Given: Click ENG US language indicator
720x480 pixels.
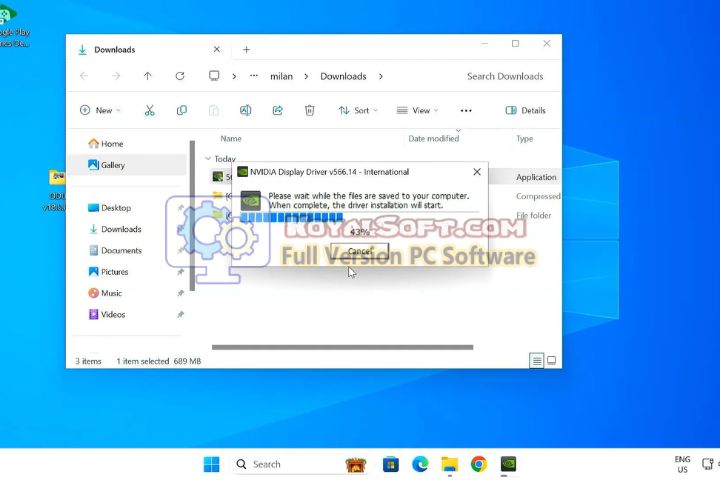Looking at the screenshot, I should (x=682, y=464).
